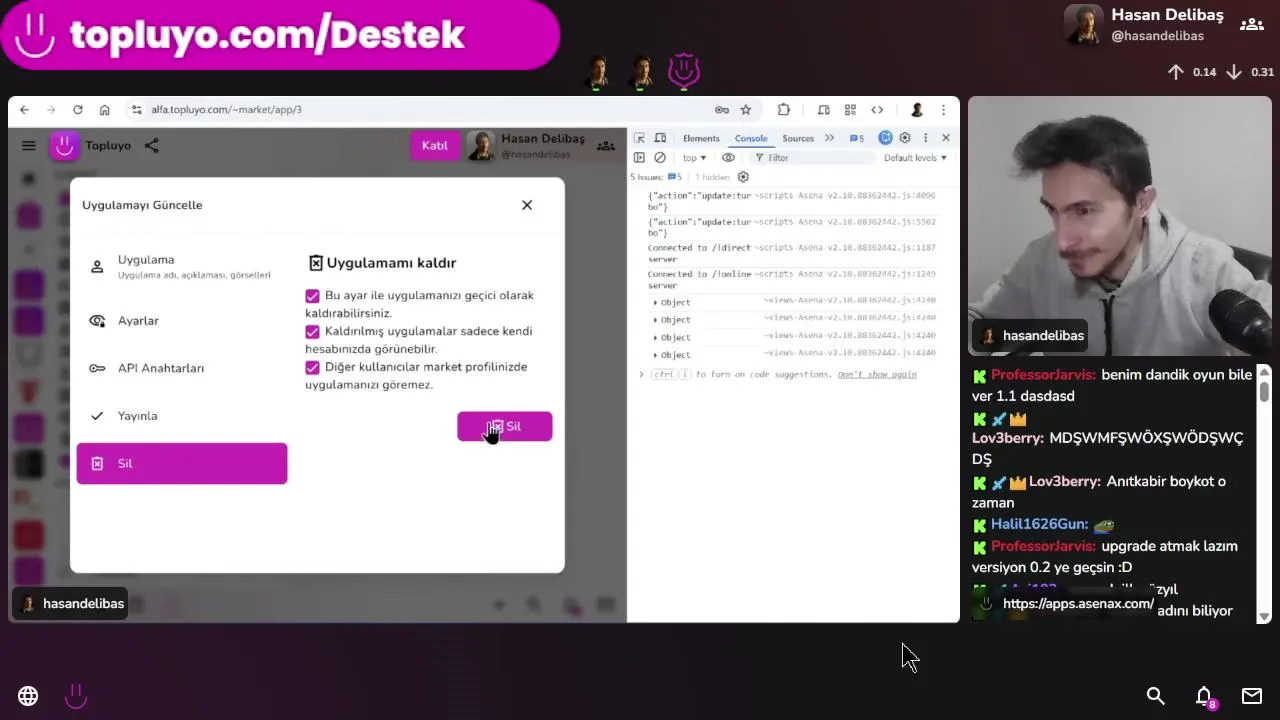Open Uygulama section in dialog
The width and height of the screenshot is (1280, 720).
tap(182, 267)
